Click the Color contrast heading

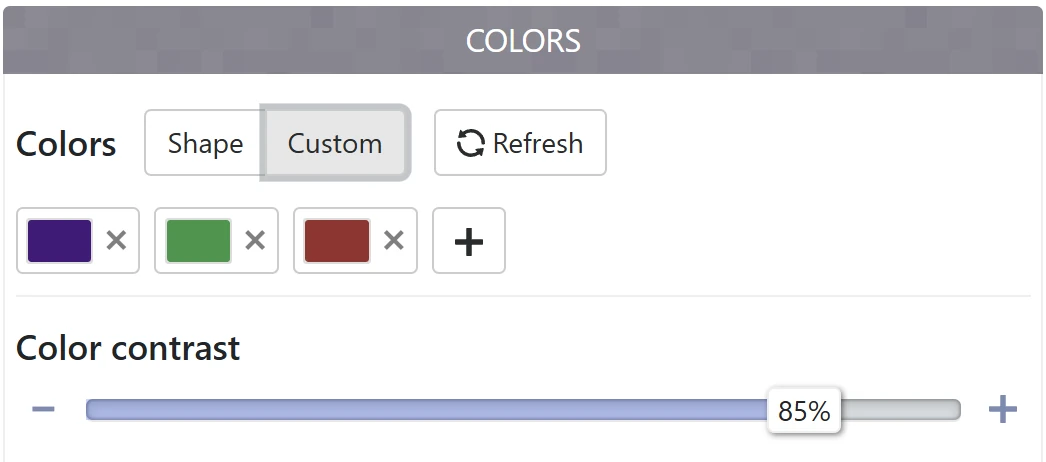[127, 347]
